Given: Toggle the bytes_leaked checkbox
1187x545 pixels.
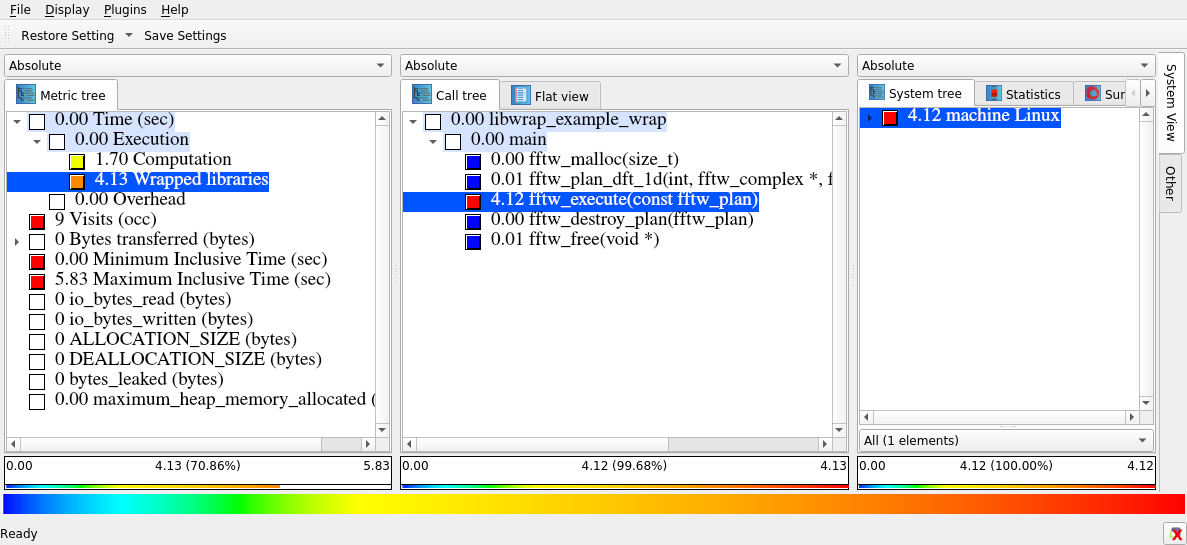Looking at the screenshot, I should point(37,381).
